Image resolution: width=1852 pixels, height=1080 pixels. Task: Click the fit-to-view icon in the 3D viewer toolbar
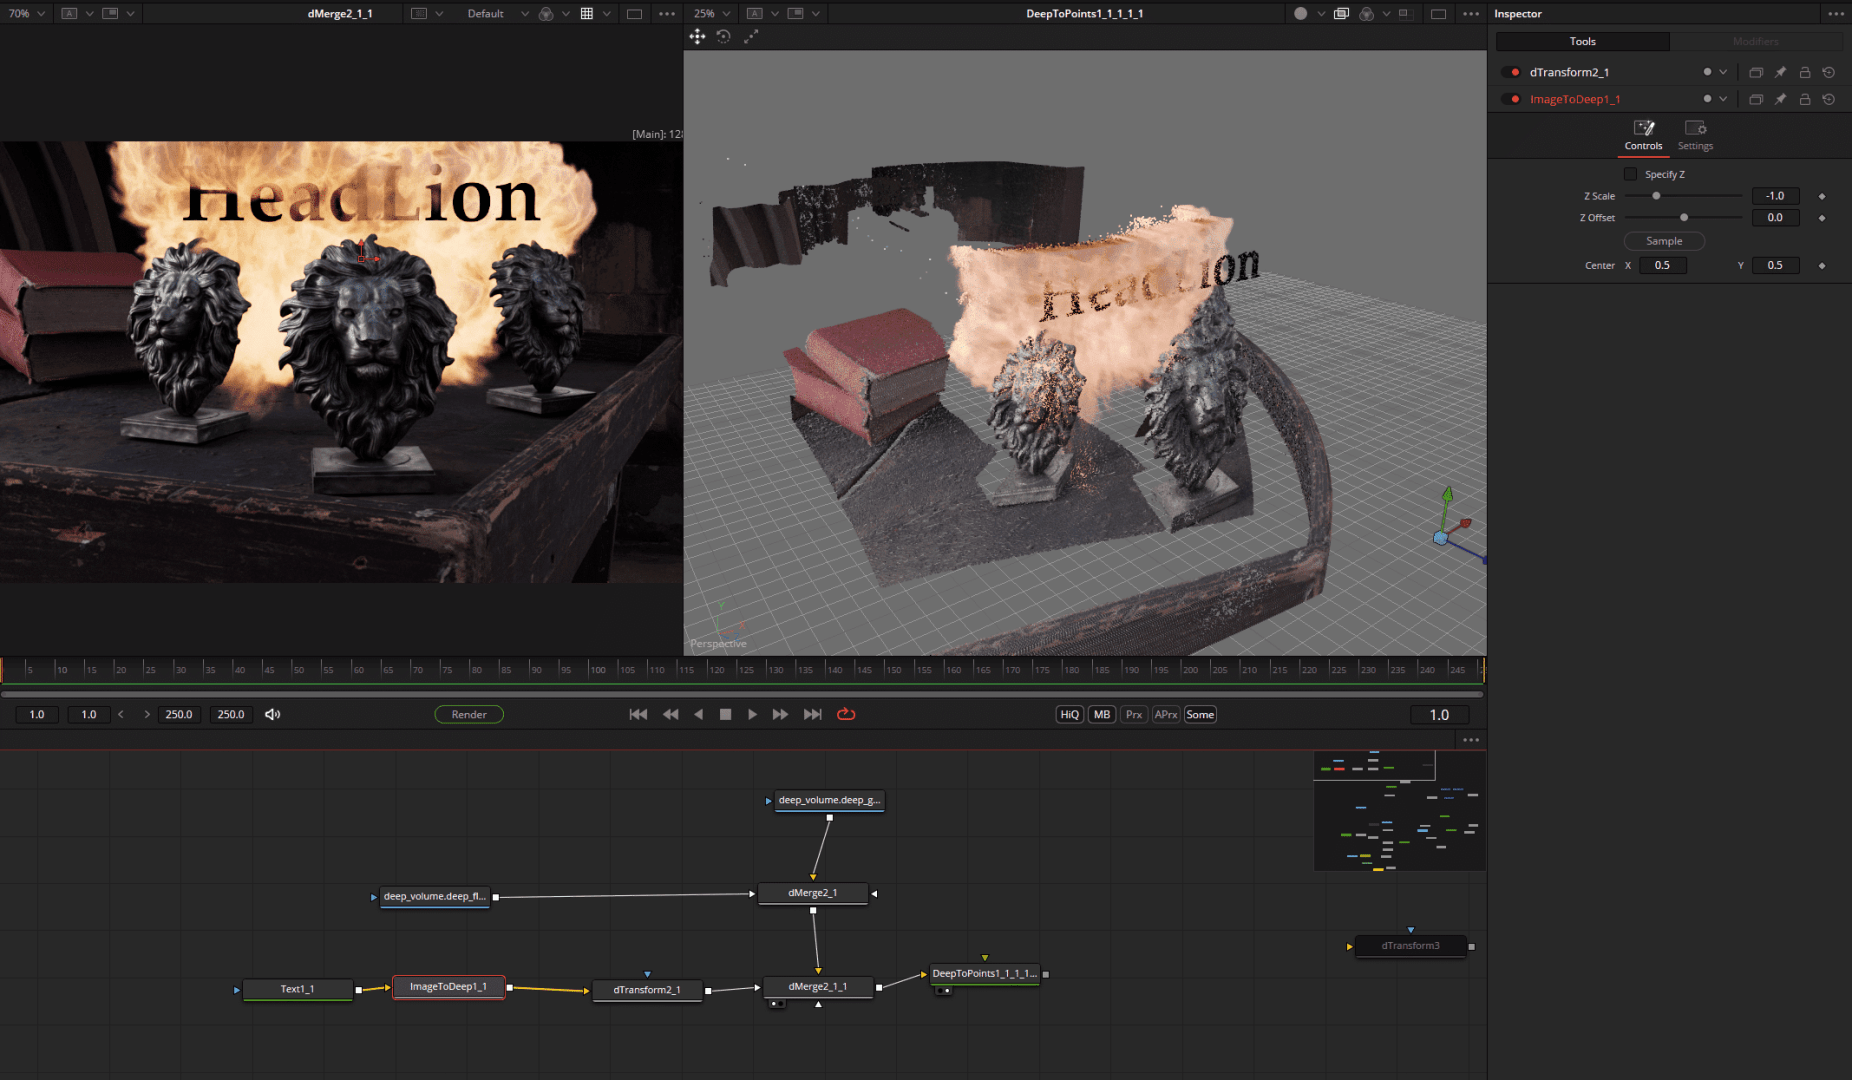click(751, 36)
